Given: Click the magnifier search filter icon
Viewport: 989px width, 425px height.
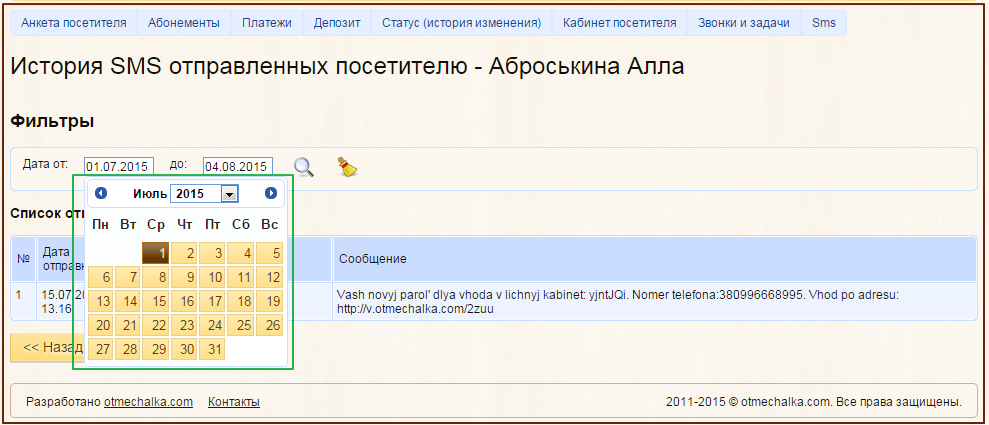Looking at the screenshot, I should (x=303, y=167).
